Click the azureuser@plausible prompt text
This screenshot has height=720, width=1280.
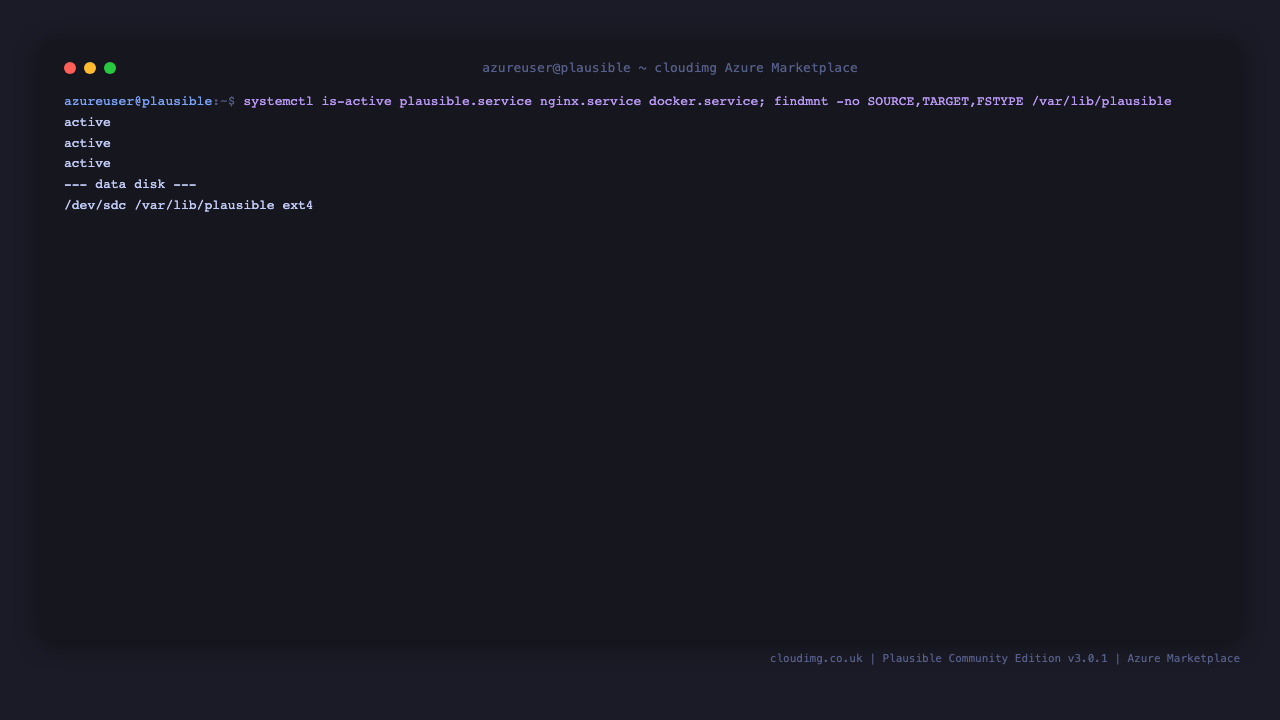[x=138, y=101]
